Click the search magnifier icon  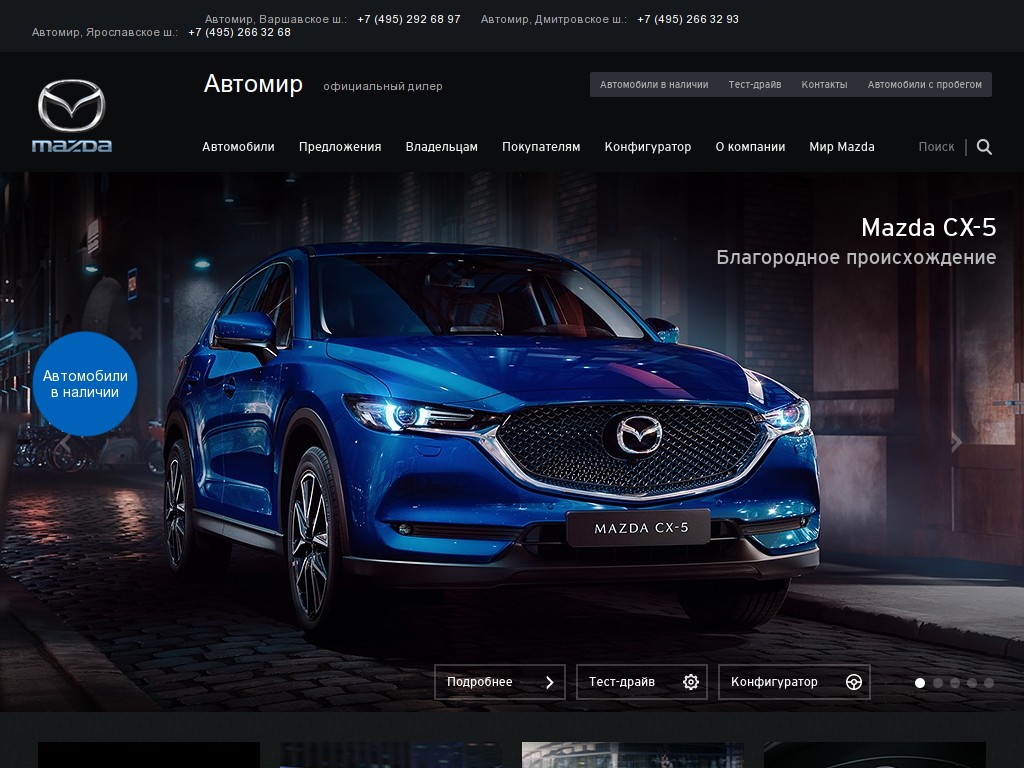pyautogui.click(x=984, y=147)
